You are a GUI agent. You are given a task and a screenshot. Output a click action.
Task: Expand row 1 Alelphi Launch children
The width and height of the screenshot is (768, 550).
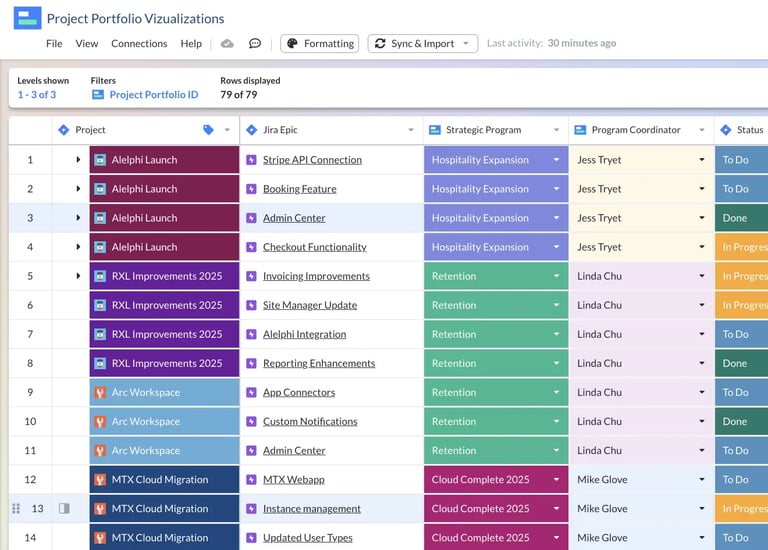pos(78,160)
